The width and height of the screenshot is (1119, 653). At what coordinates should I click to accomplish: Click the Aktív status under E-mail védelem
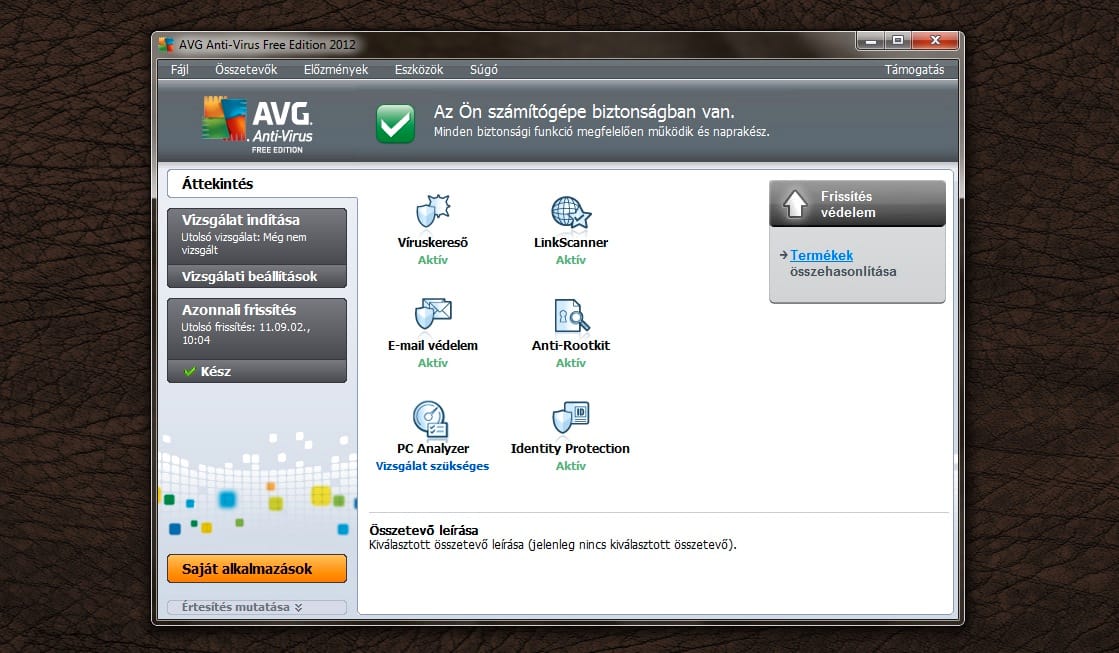point(432,363)
